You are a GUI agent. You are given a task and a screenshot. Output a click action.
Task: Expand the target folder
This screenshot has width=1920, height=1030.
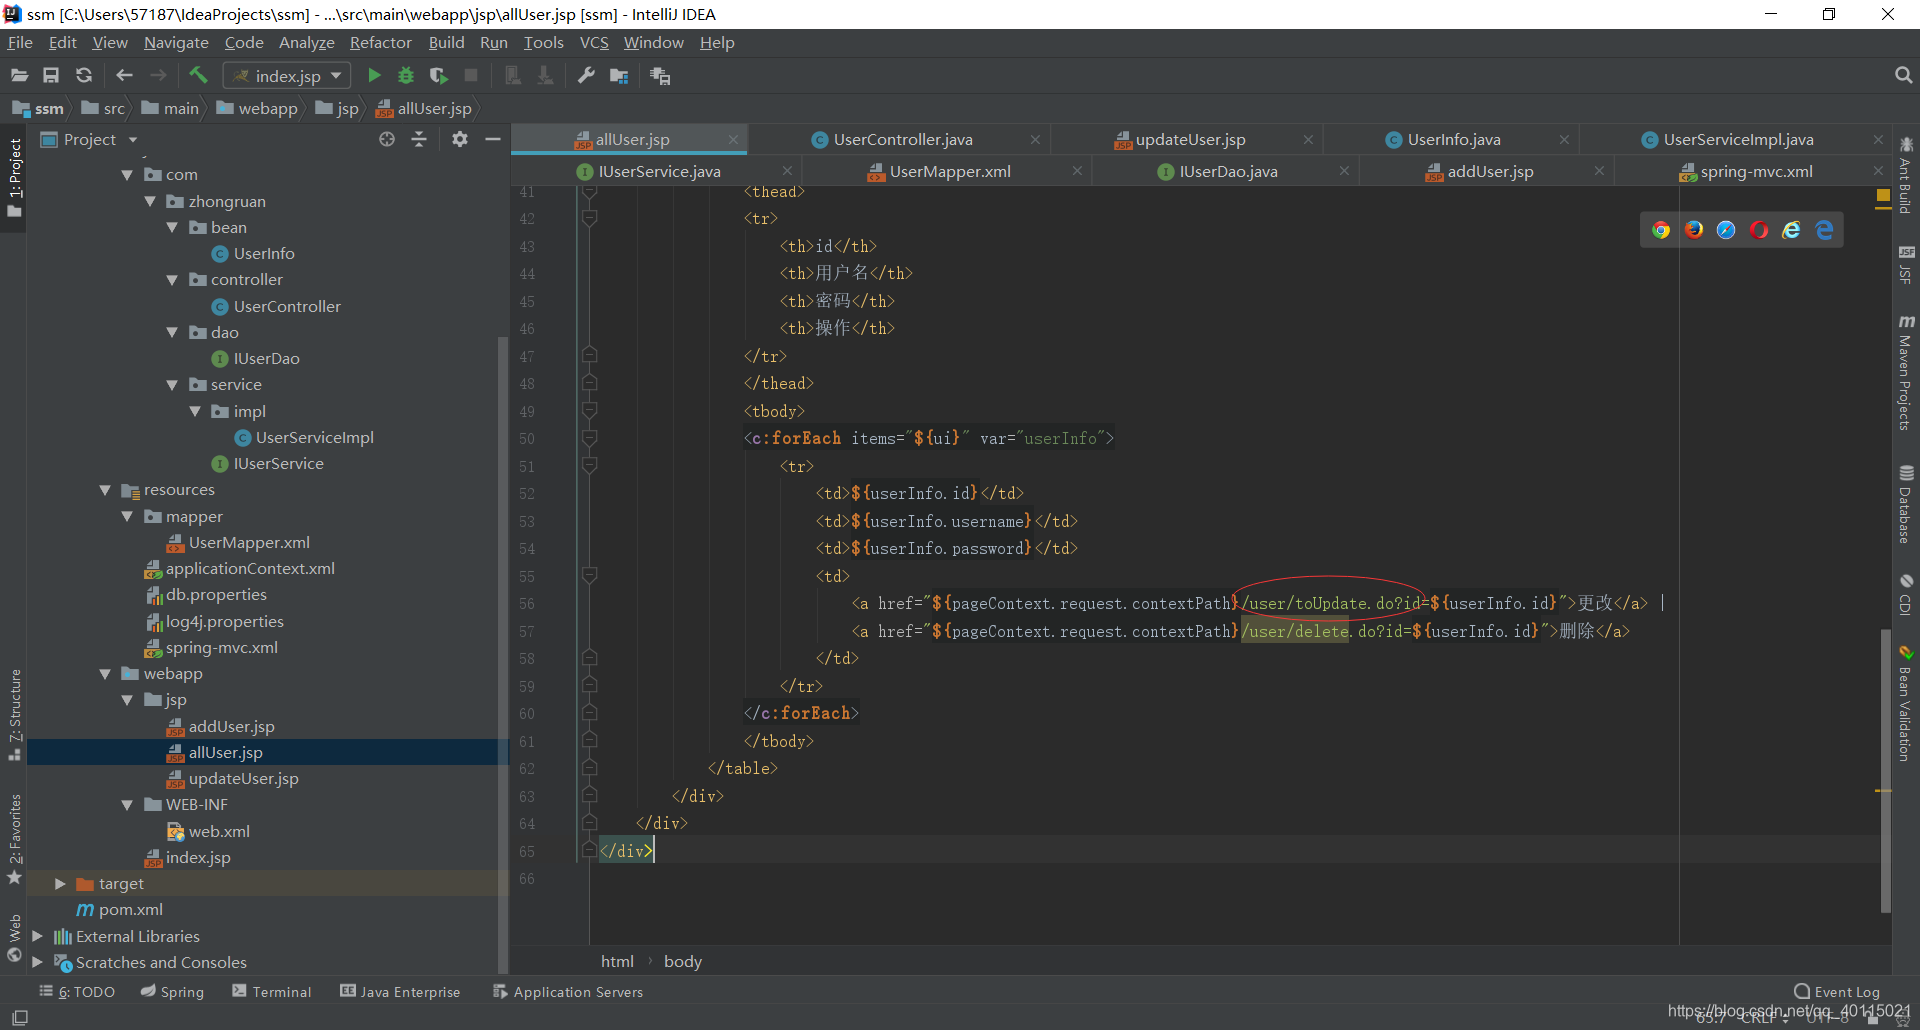60,884
